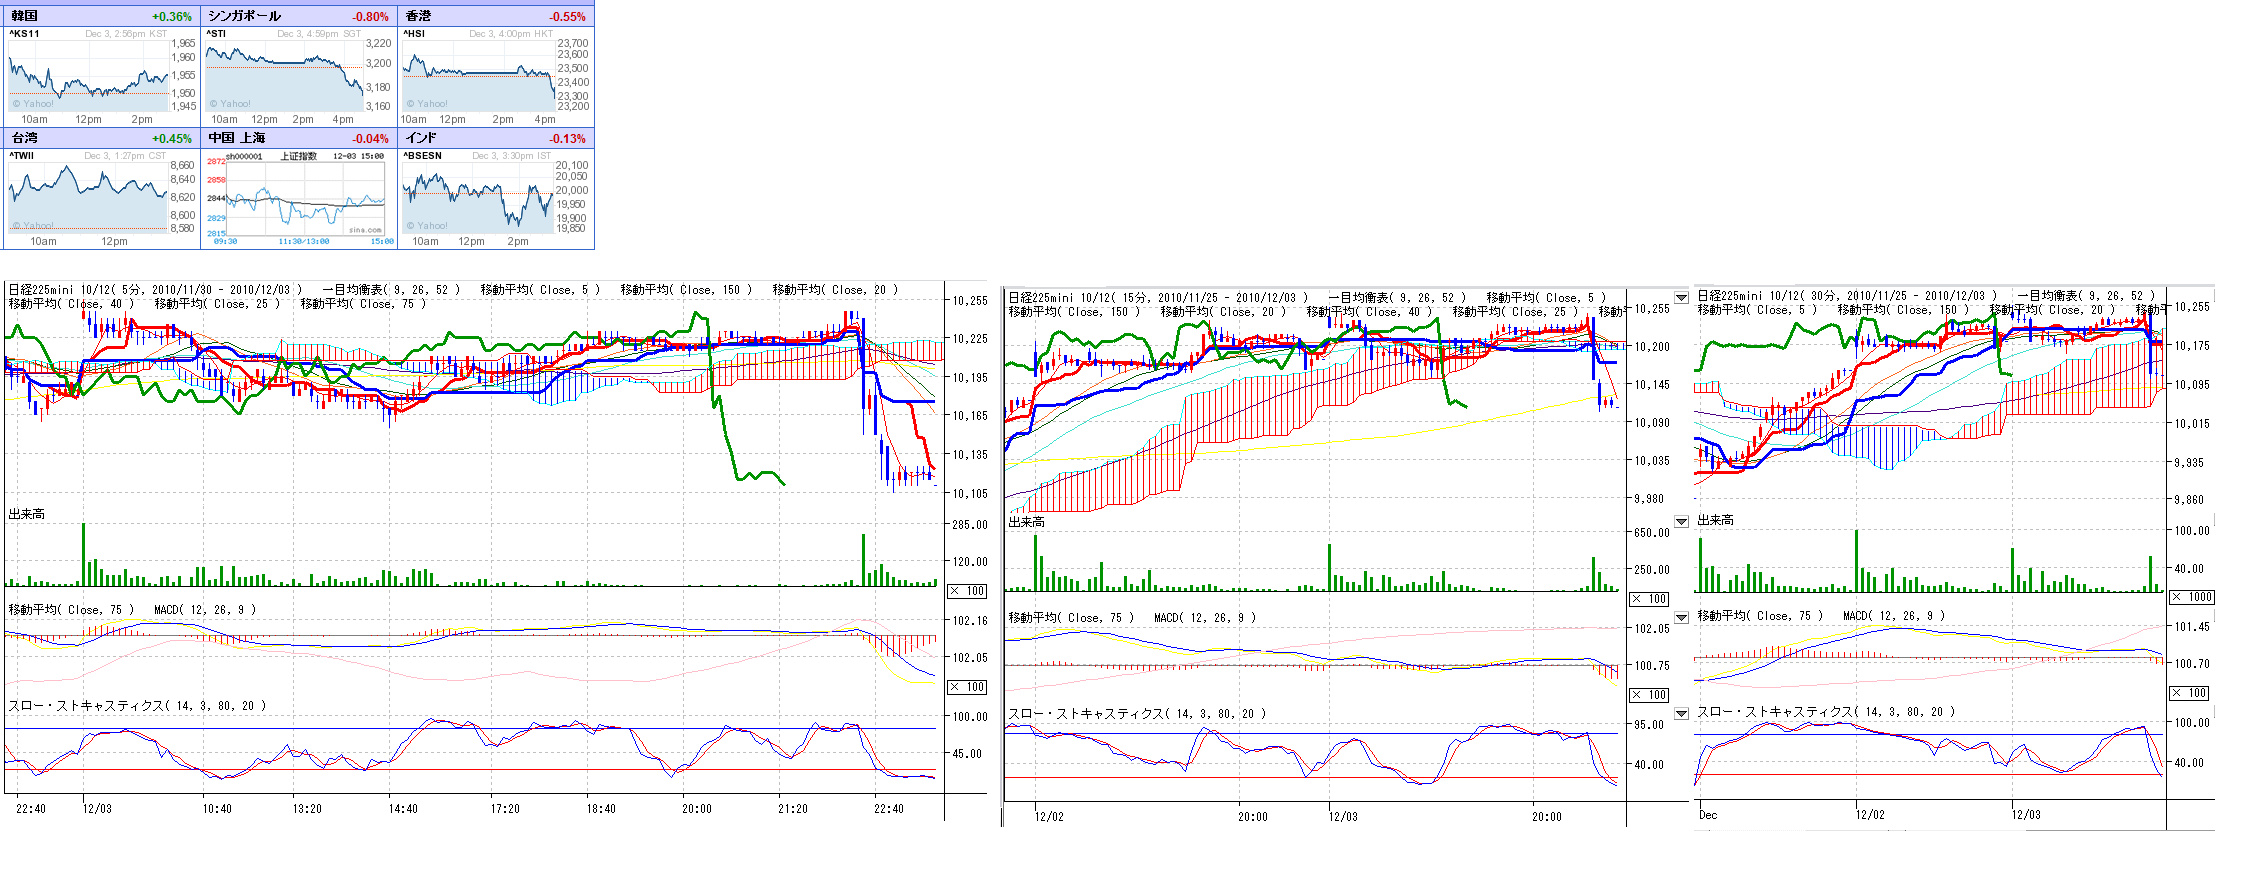Click ×100 scale box under 15-minute volume axis
The height and width of the screenshot is (882, 2258).
point(1649,599)
